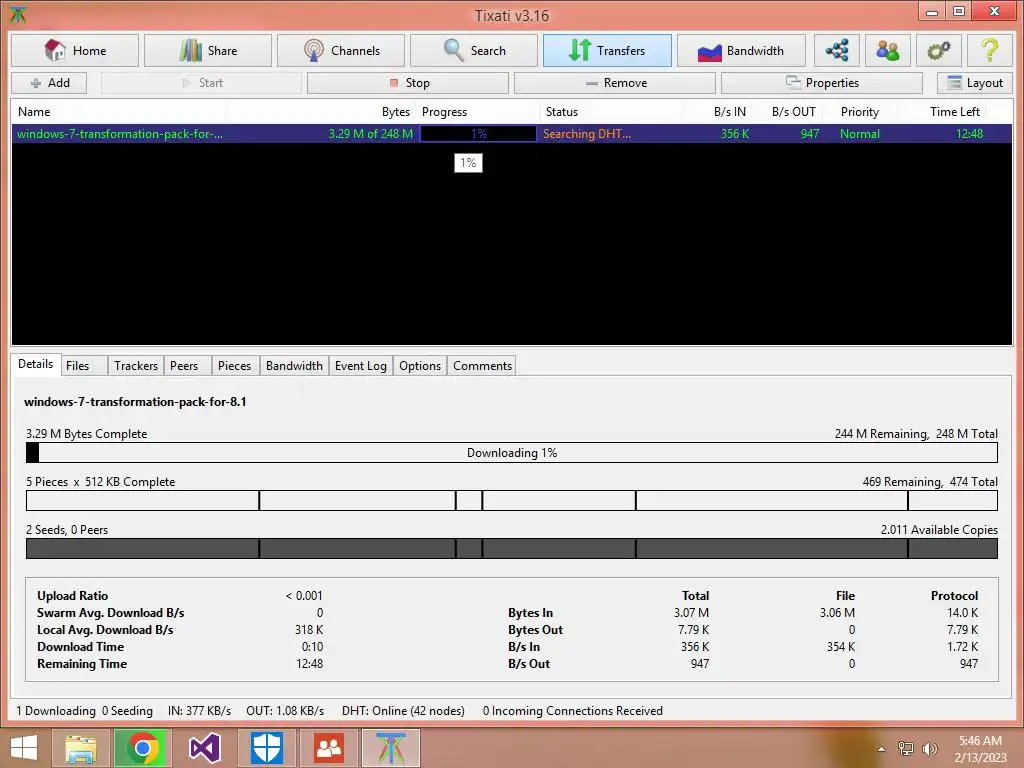1024x768 pixels.
Task: Click the 1% progress bar in transfer row
Action: (478, 134)
